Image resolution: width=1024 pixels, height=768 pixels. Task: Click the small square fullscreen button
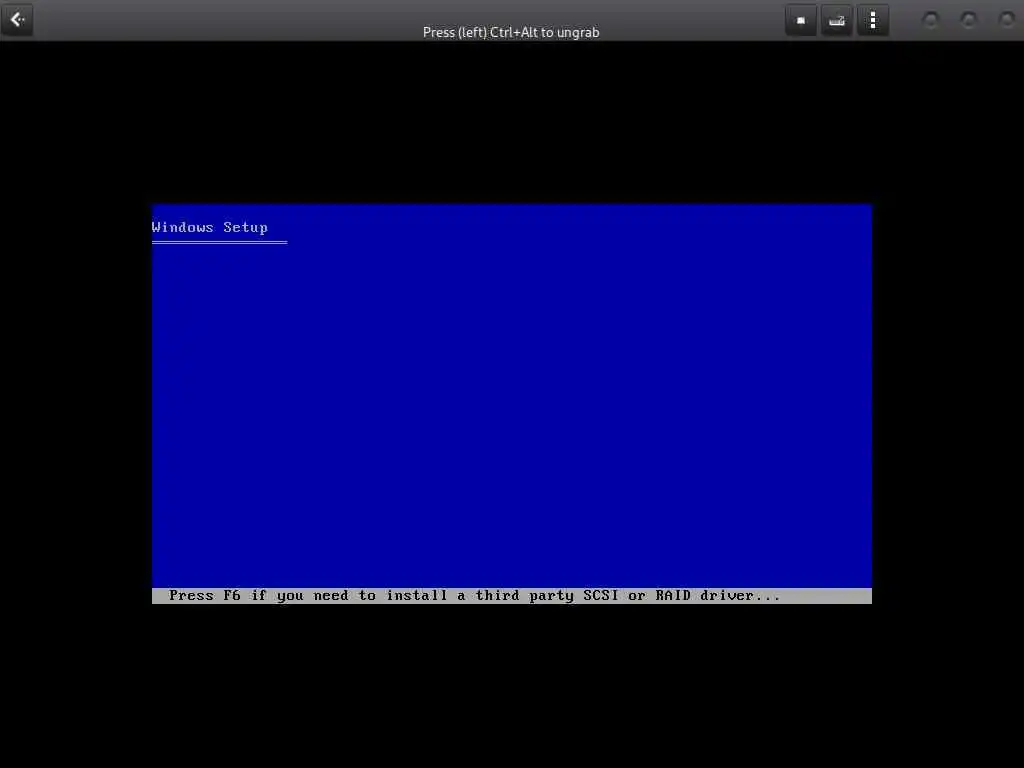(x=801, y=20)
